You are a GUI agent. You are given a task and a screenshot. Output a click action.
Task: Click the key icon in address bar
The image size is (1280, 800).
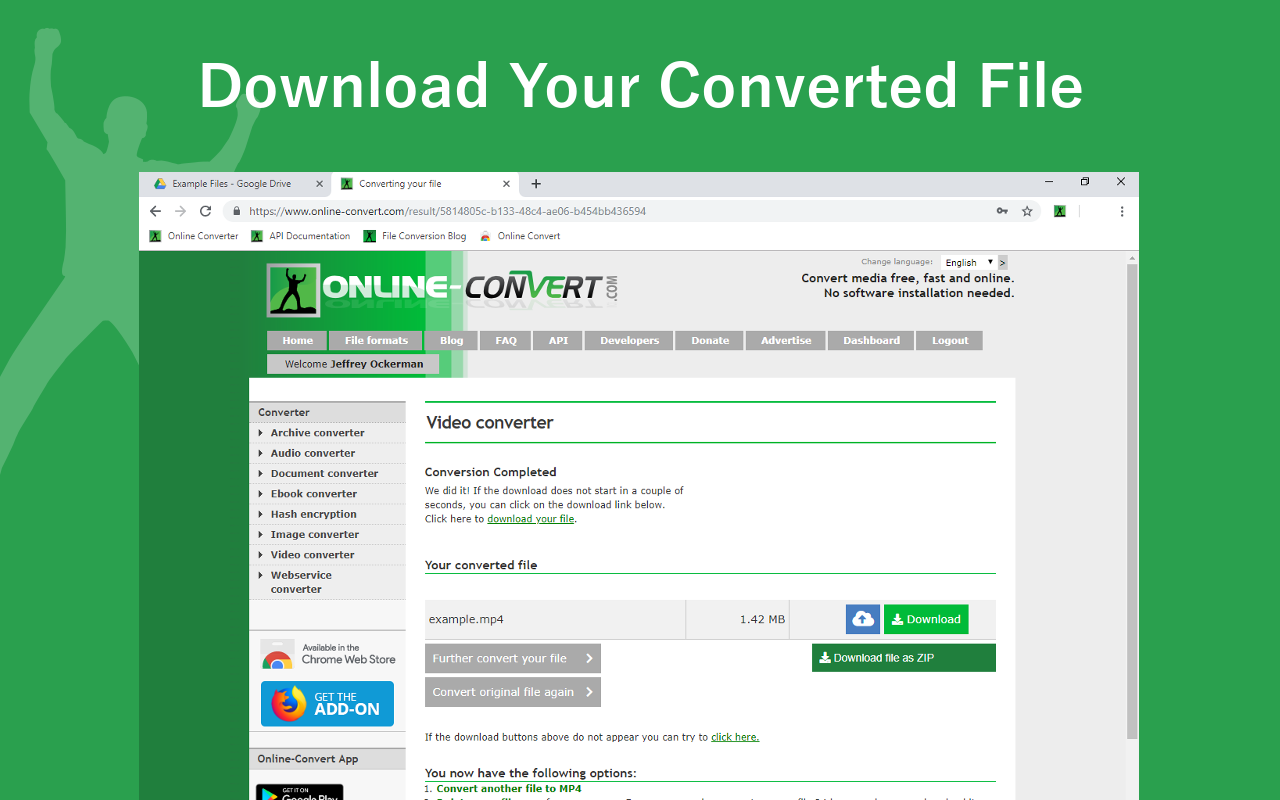click(x=1002, y=211)
